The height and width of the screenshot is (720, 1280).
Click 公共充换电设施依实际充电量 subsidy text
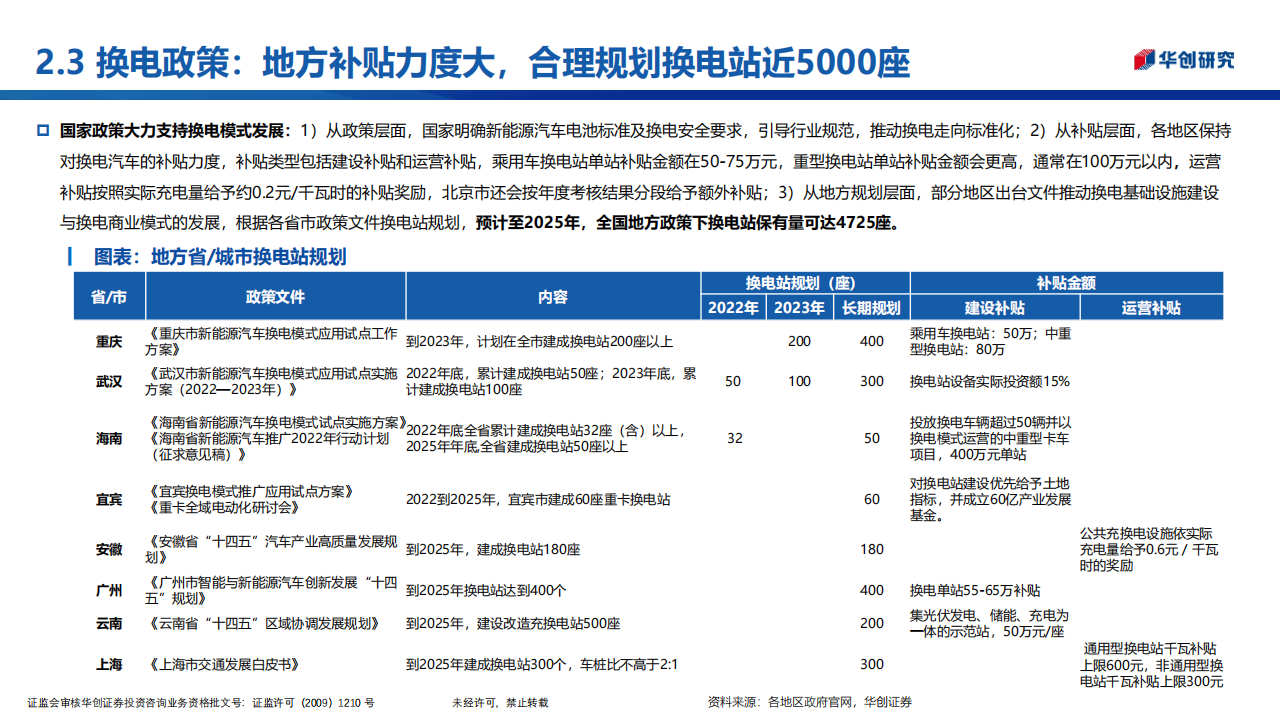(1149, 549)
